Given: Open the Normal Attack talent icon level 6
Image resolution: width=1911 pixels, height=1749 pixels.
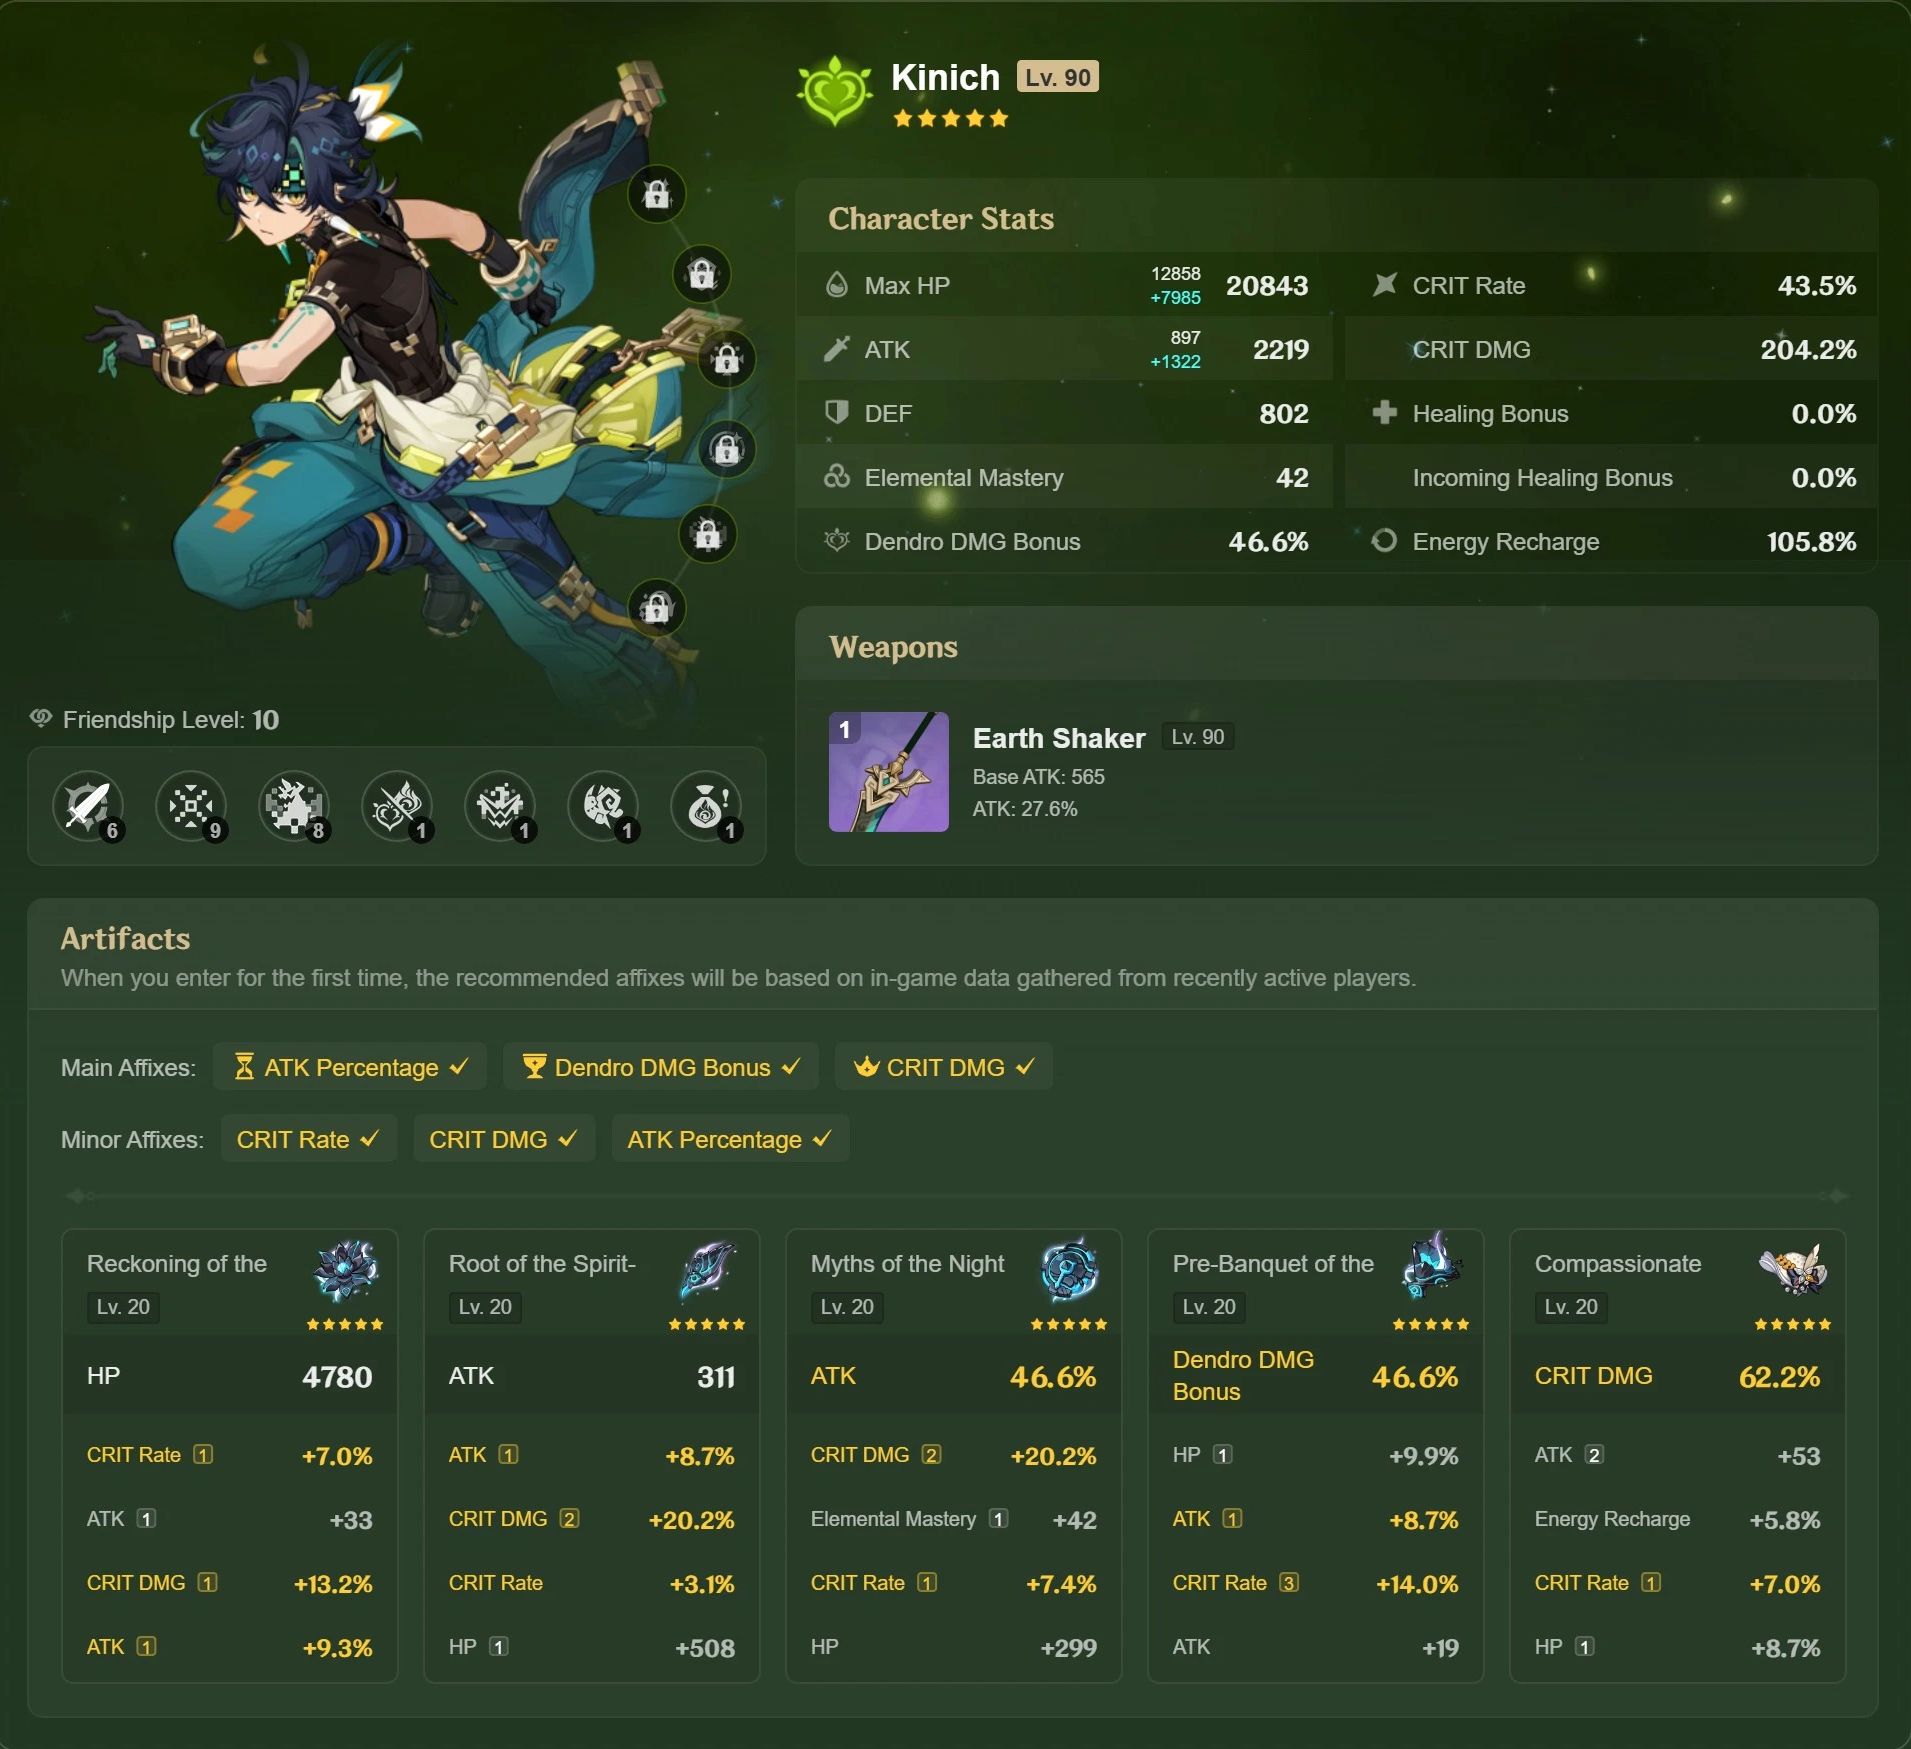Looking at the screenshot, I should [88, 805].
